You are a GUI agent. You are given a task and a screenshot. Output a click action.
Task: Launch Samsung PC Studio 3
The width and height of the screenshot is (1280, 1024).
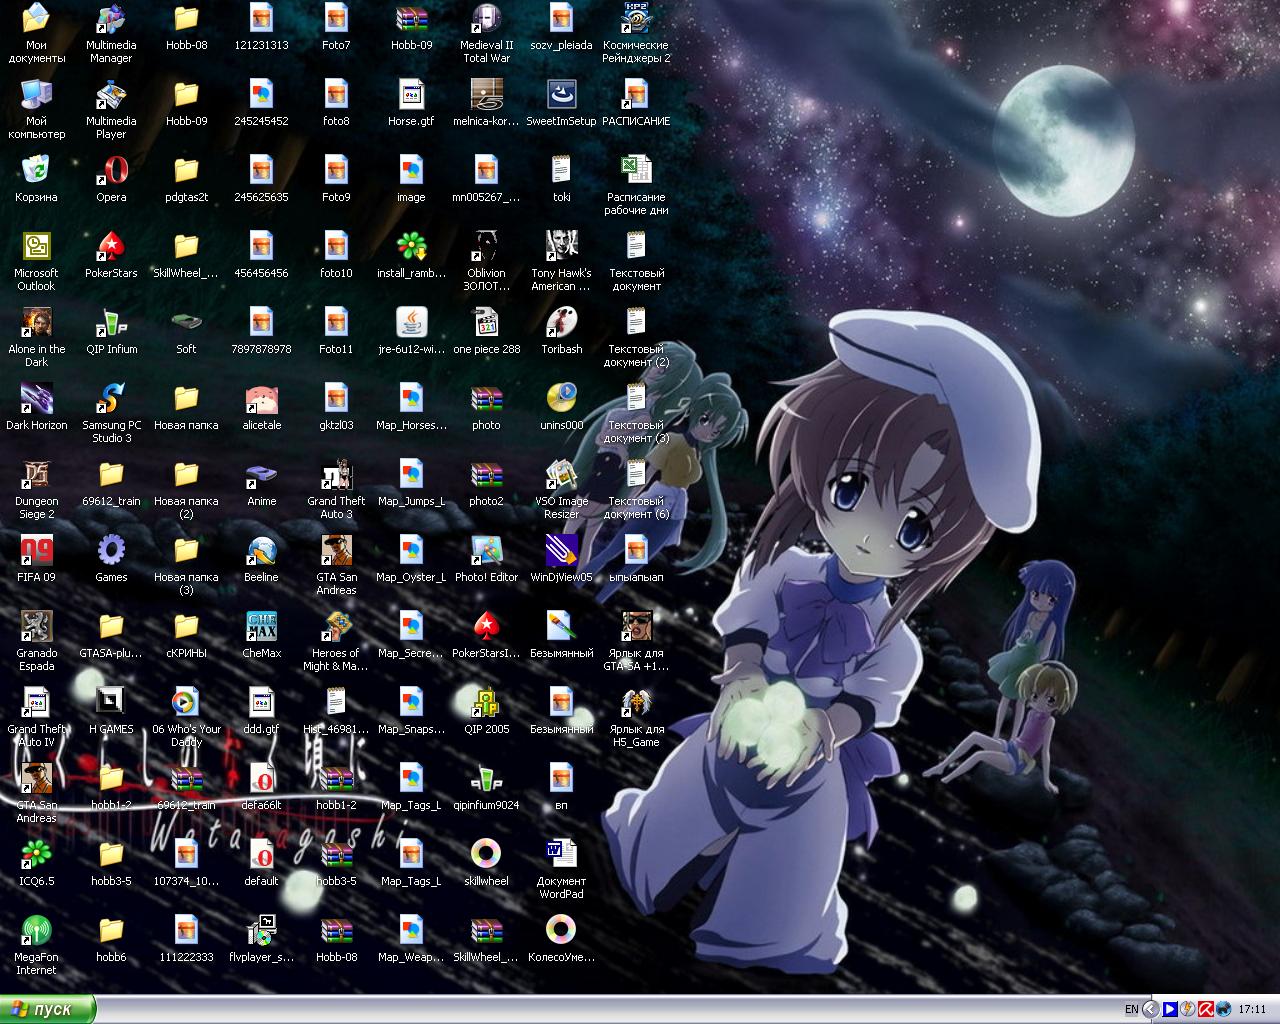click(111, 398)
